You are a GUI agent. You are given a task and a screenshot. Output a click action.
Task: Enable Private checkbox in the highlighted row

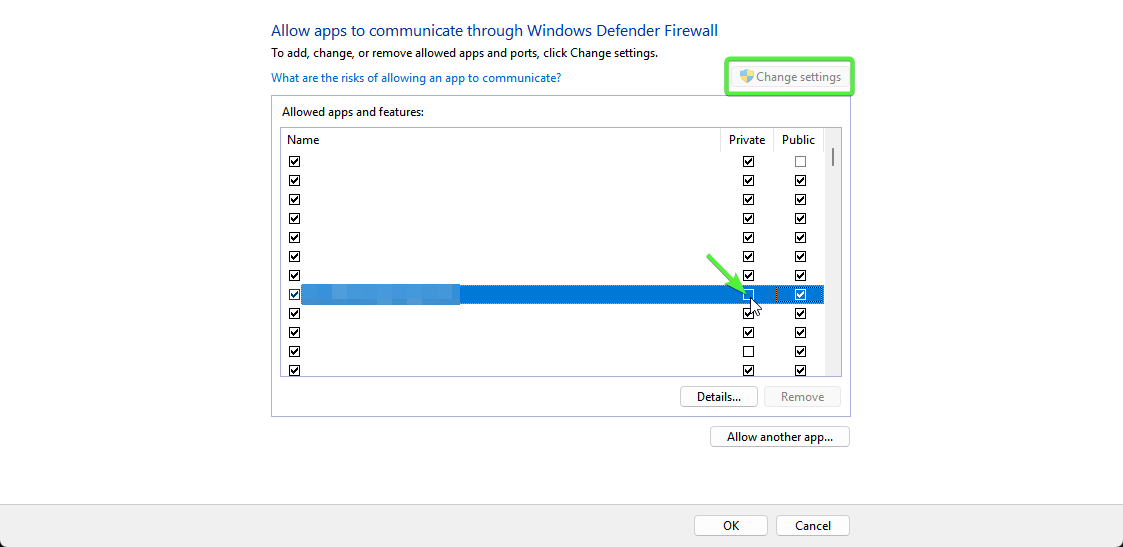(748, 295)
